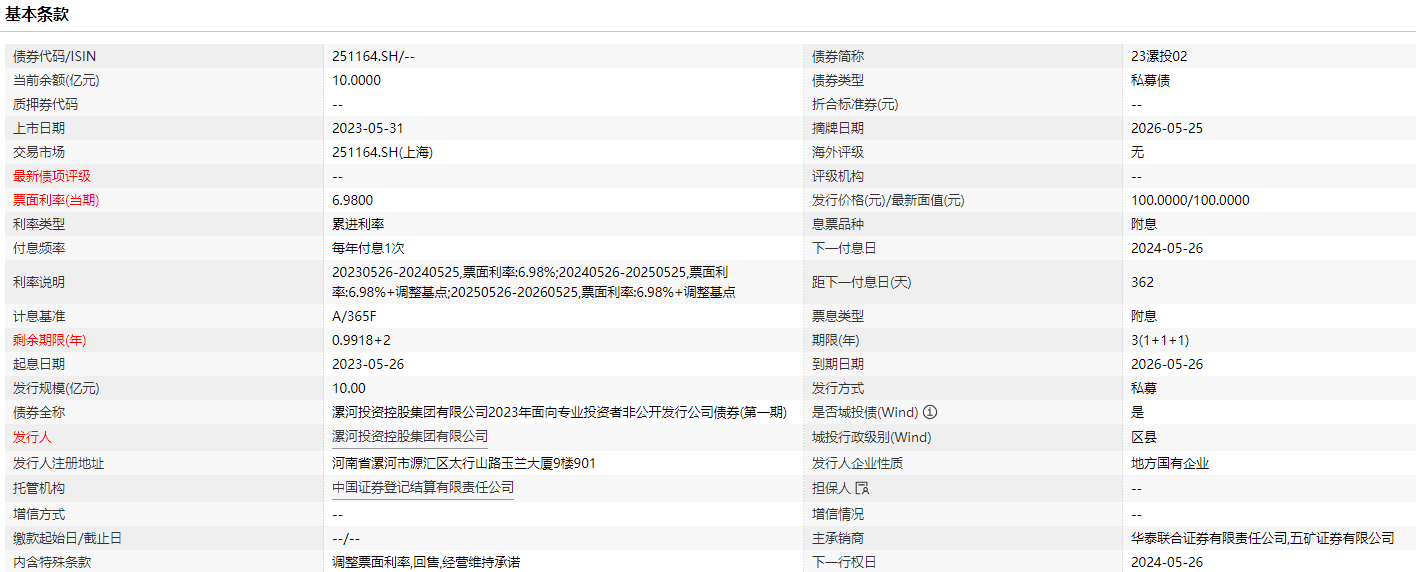The height and width of the screenshot is (572, 1416).
Task: Click the red 票面利率(当期) label
Action: click(x=56, y=200)
